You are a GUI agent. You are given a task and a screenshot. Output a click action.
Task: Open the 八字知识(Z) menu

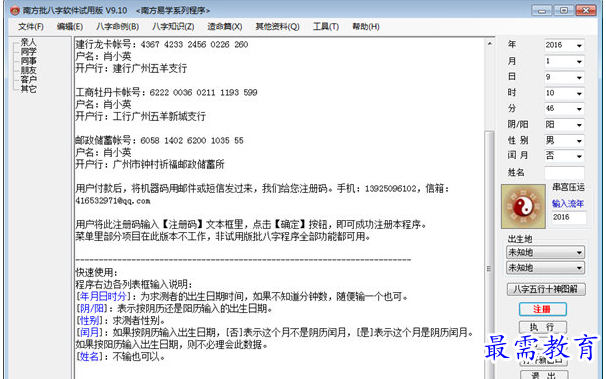coord(173,27)
